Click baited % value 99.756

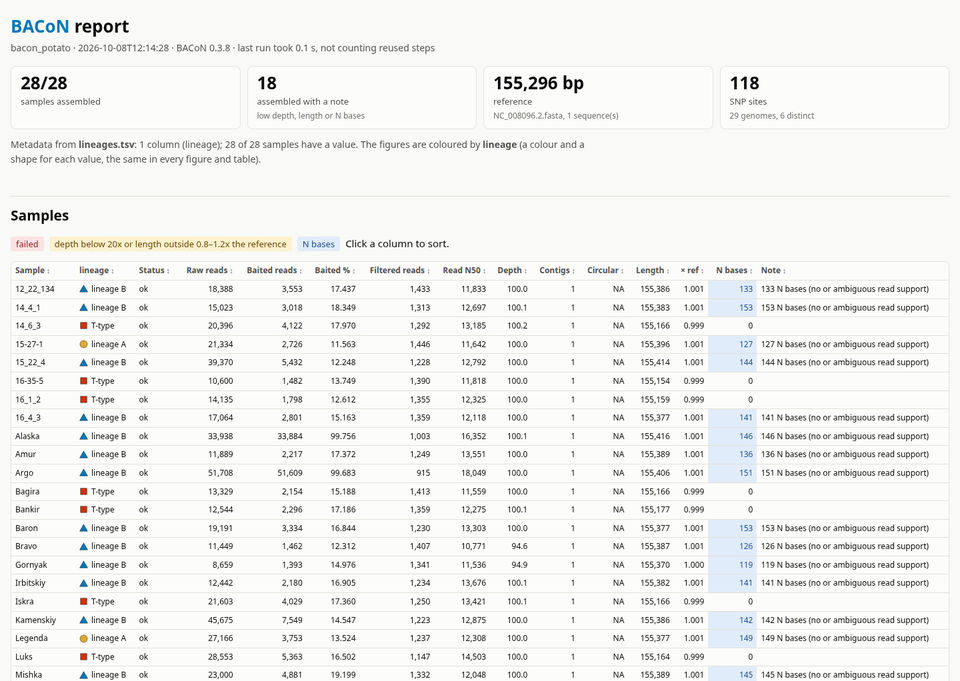tap(343, 436)
